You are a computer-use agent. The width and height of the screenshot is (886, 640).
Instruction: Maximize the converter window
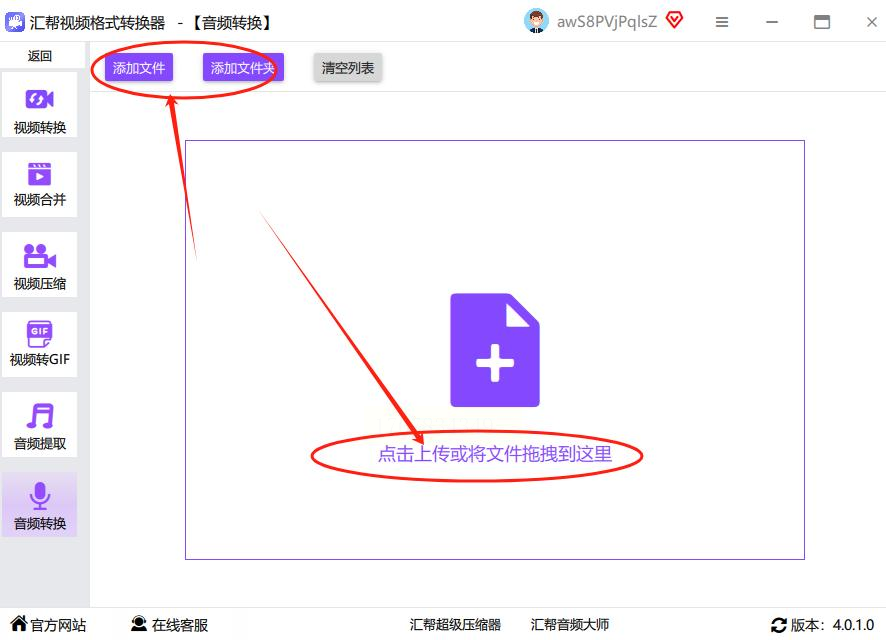click(822, 22)
